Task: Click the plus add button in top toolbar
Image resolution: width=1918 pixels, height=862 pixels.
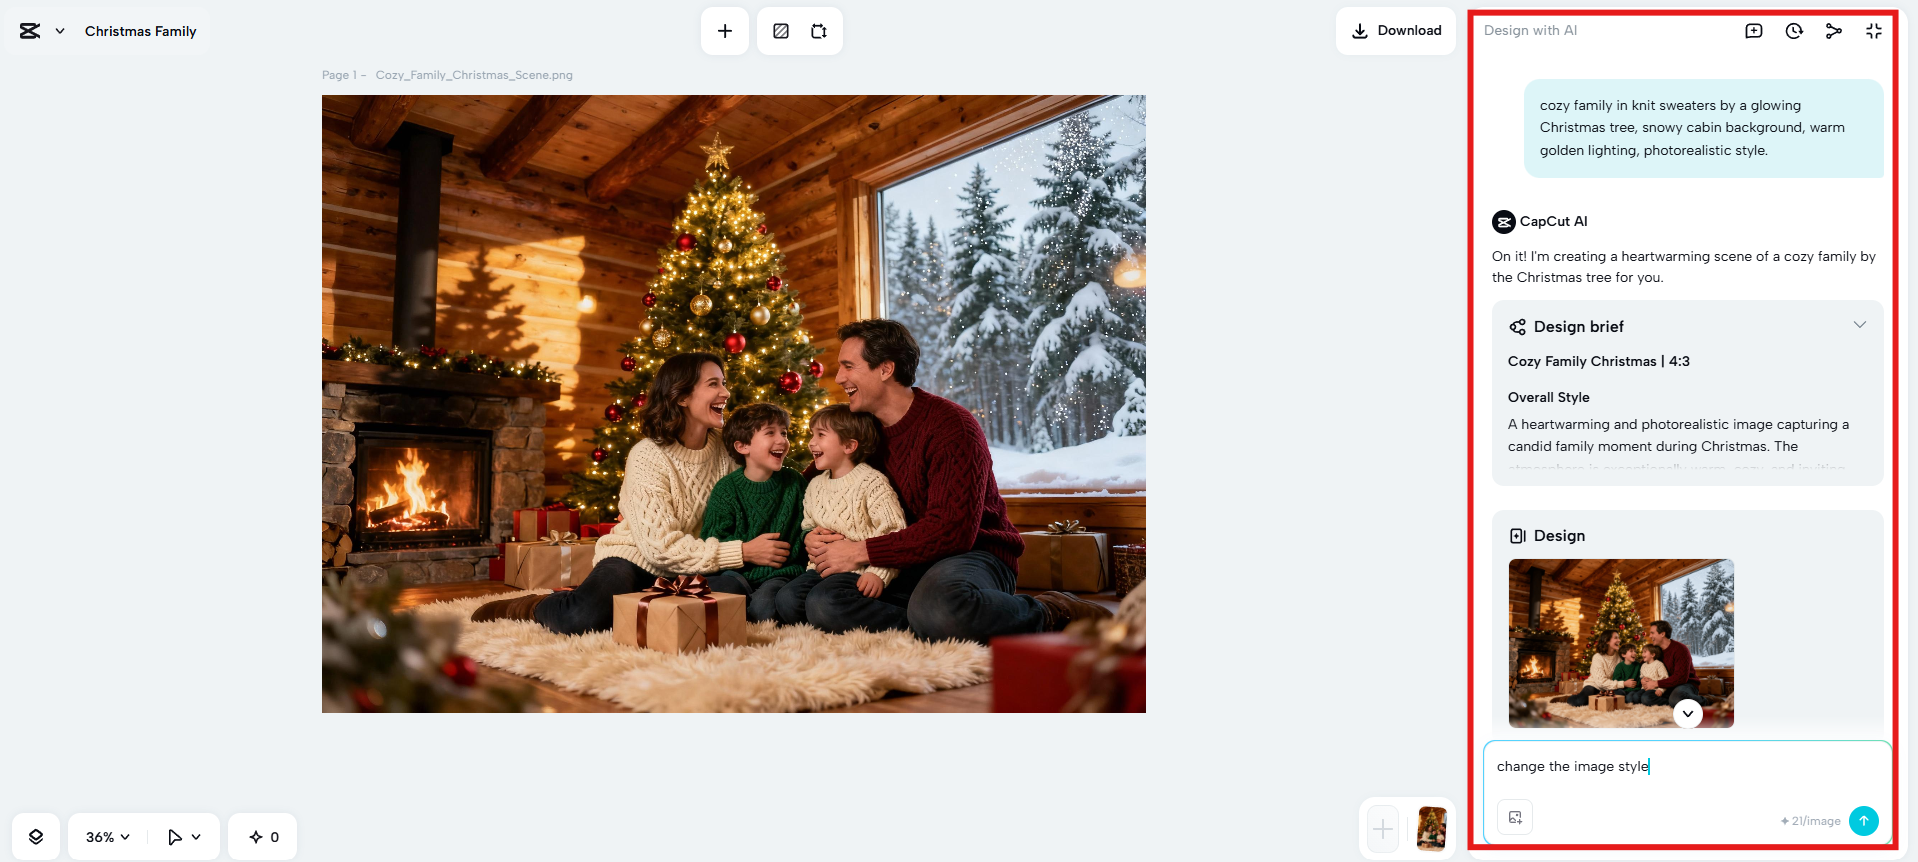Action: pyautogui.click(x=725, y=31)
